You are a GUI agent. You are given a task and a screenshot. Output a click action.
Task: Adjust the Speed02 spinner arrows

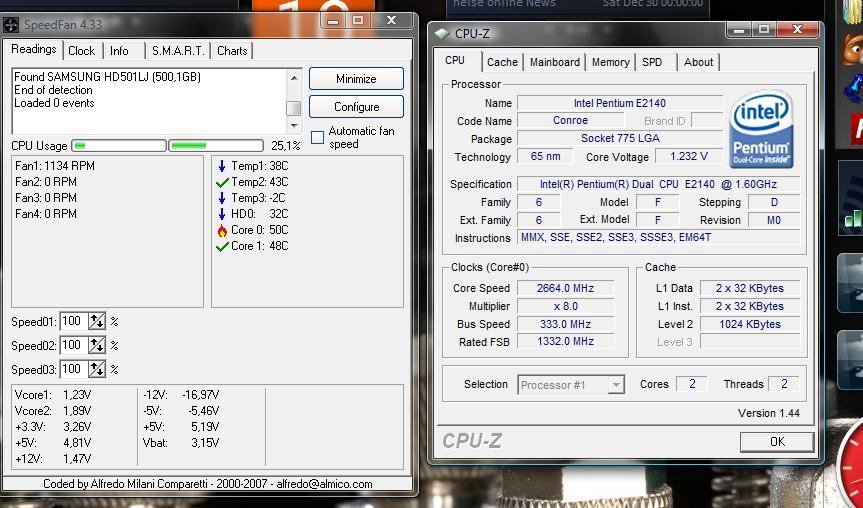tap(97, 345)
